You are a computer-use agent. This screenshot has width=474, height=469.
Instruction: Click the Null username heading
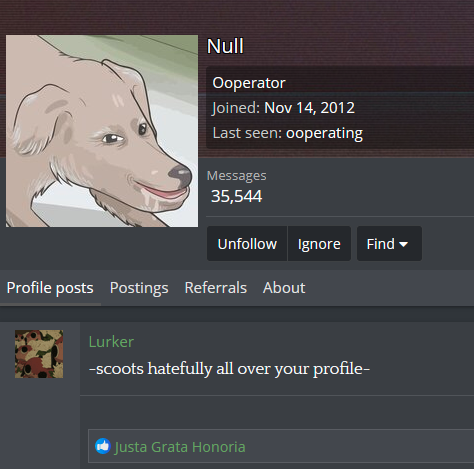(x=225, y=46)
